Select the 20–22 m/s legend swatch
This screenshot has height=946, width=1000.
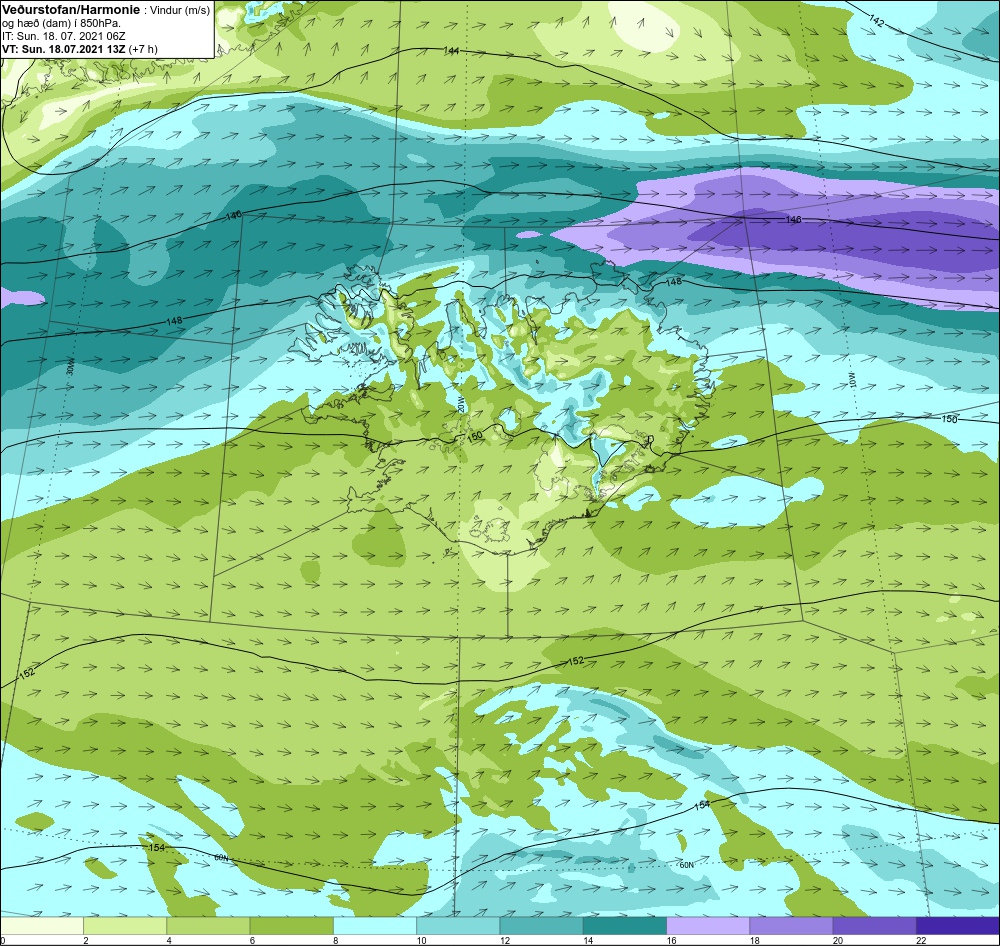click(x=874, y=925)
